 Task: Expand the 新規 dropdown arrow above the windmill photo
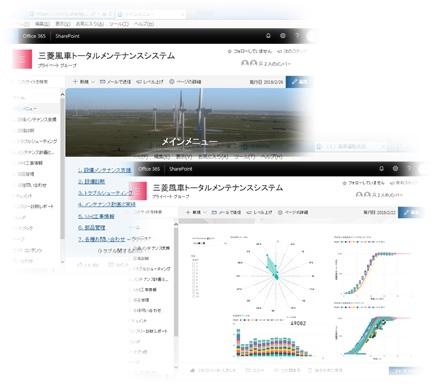93,82
